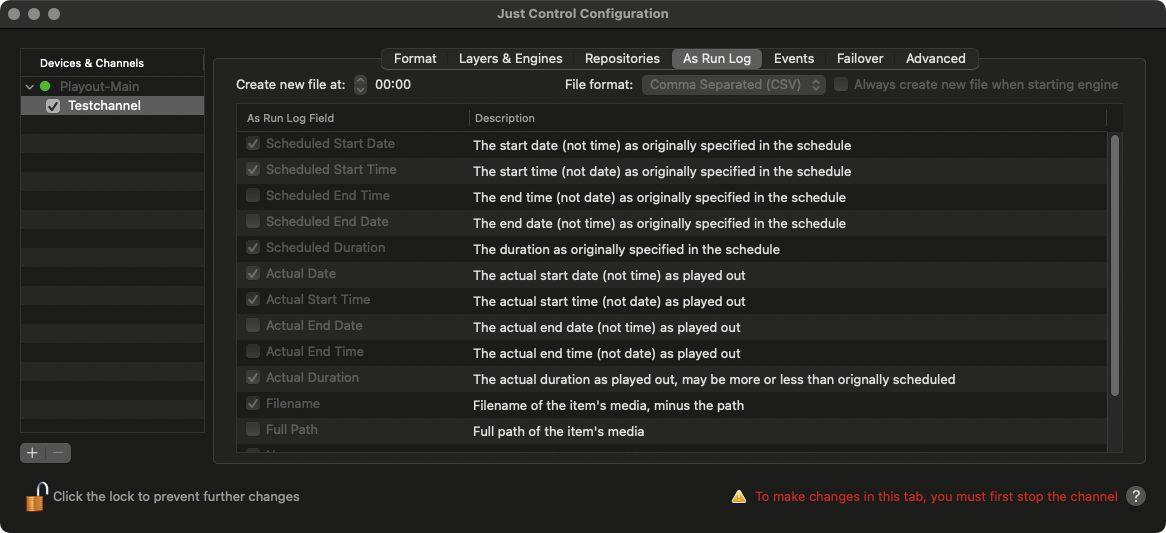Viewport: 1166px width, 533px height.
Task: Click the Actual Duration description text
Action: 714,380
